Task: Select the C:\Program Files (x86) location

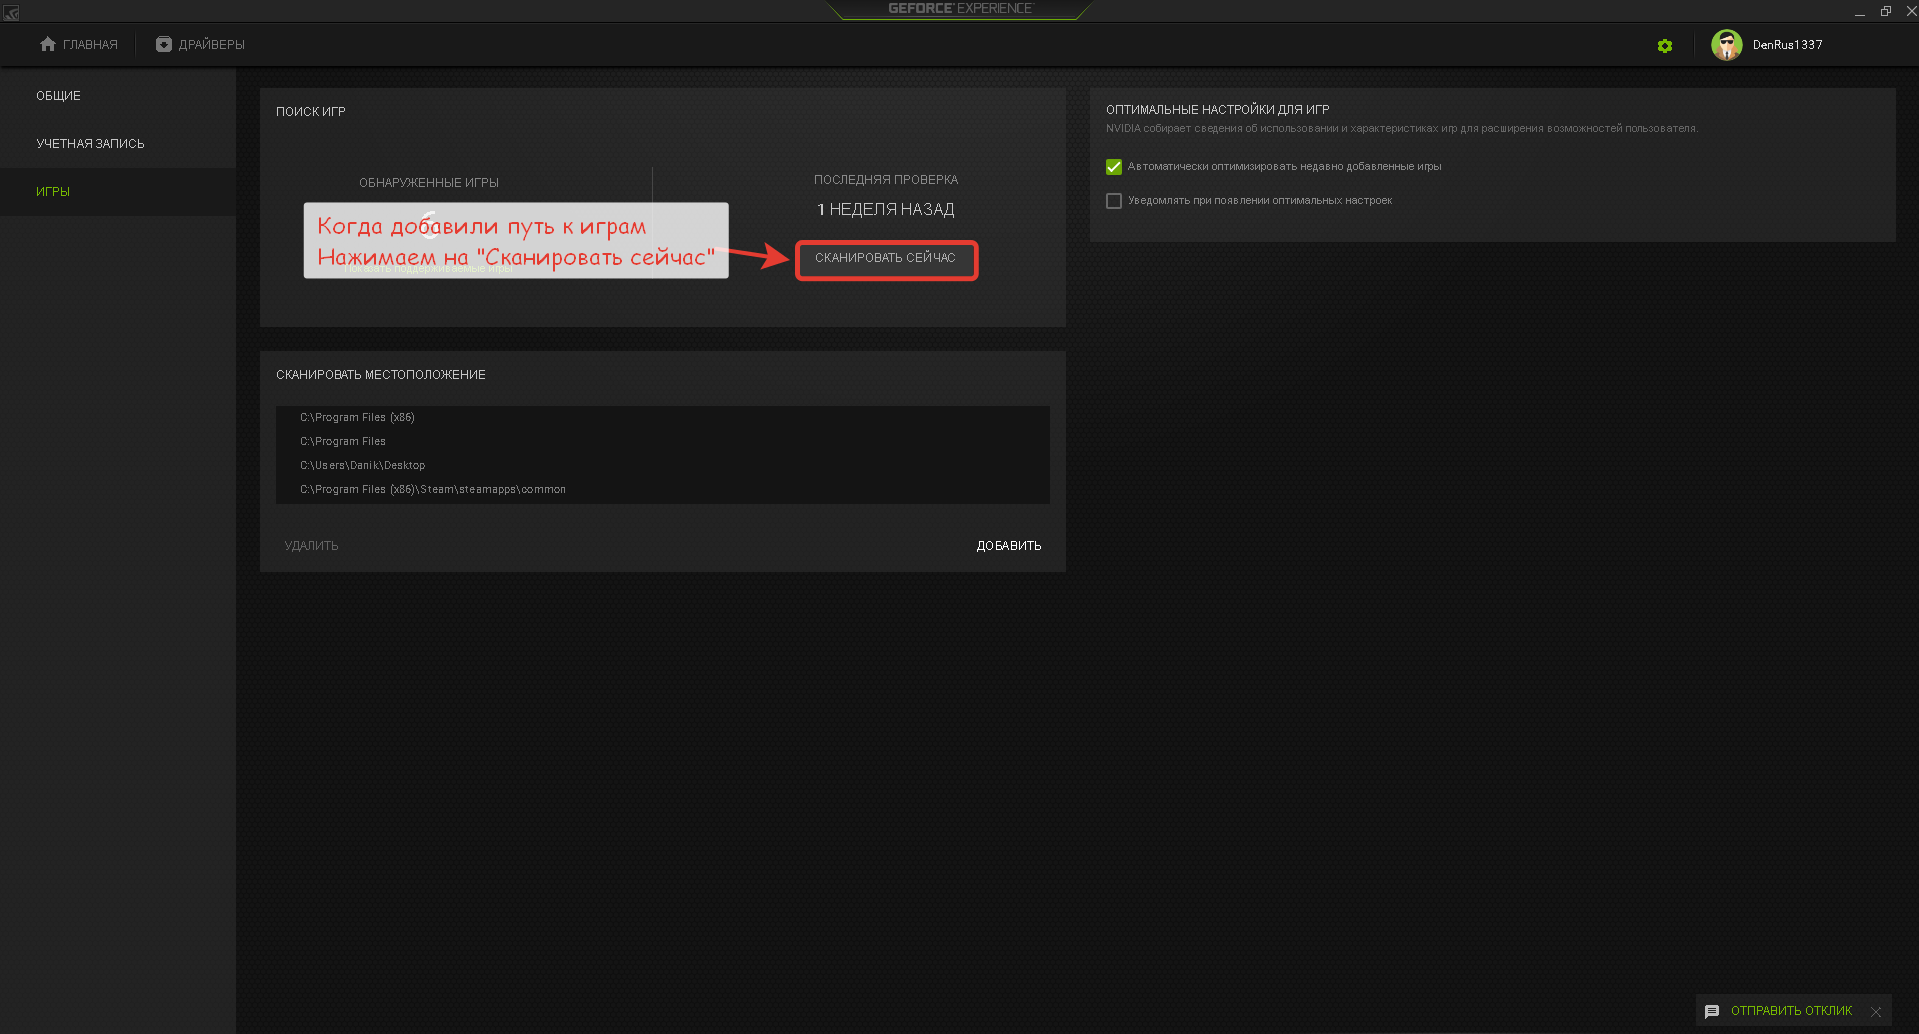Action: pyautogui.click(x=663, y=418)
